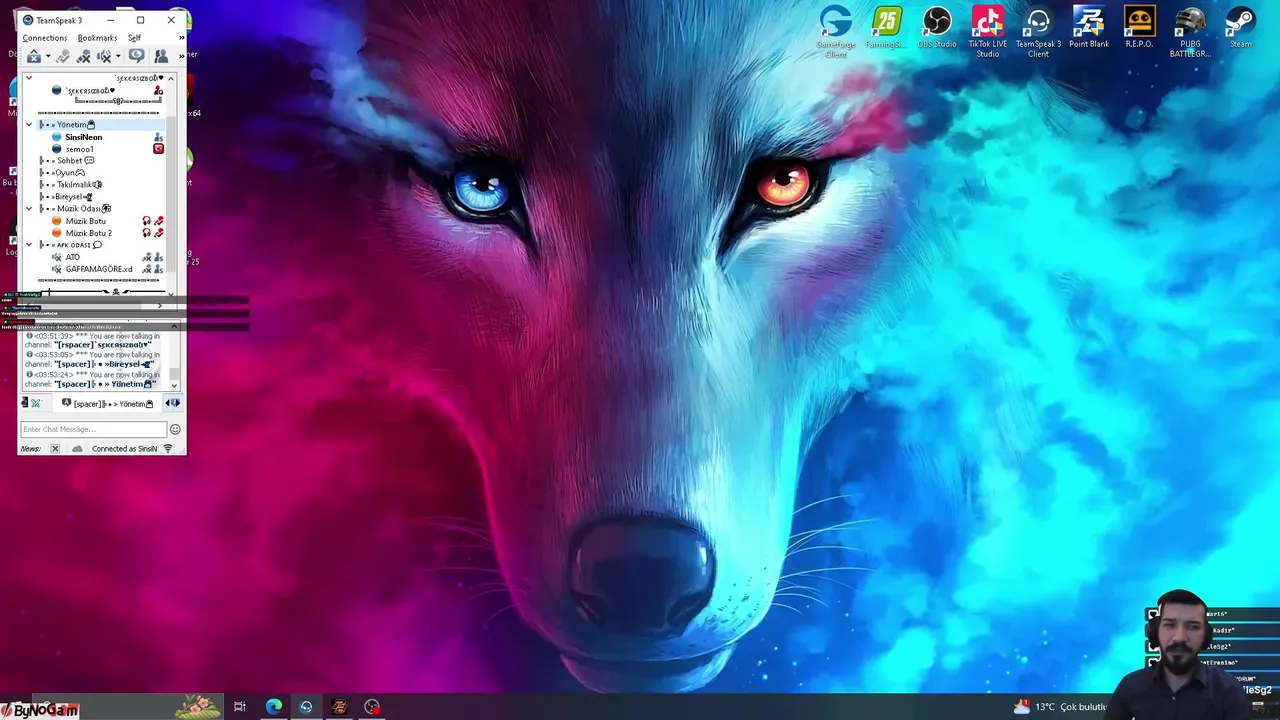Click the muted microphone icon beside Müzik Botu 2
1280x720 pixels.
158,233
